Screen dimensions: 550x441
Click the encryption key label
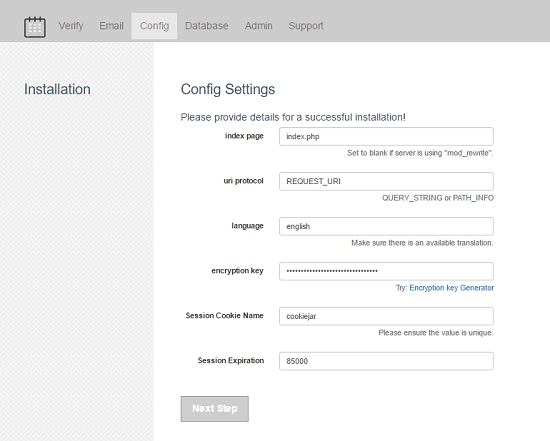(237, 271)
